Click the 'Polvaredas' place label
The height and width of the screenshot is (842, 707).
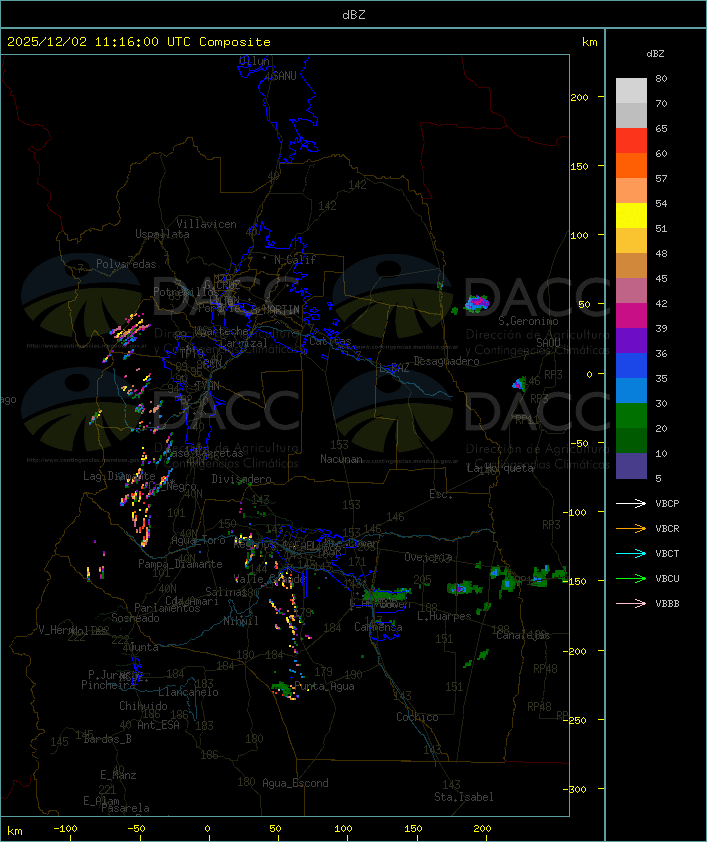(126, 264)
